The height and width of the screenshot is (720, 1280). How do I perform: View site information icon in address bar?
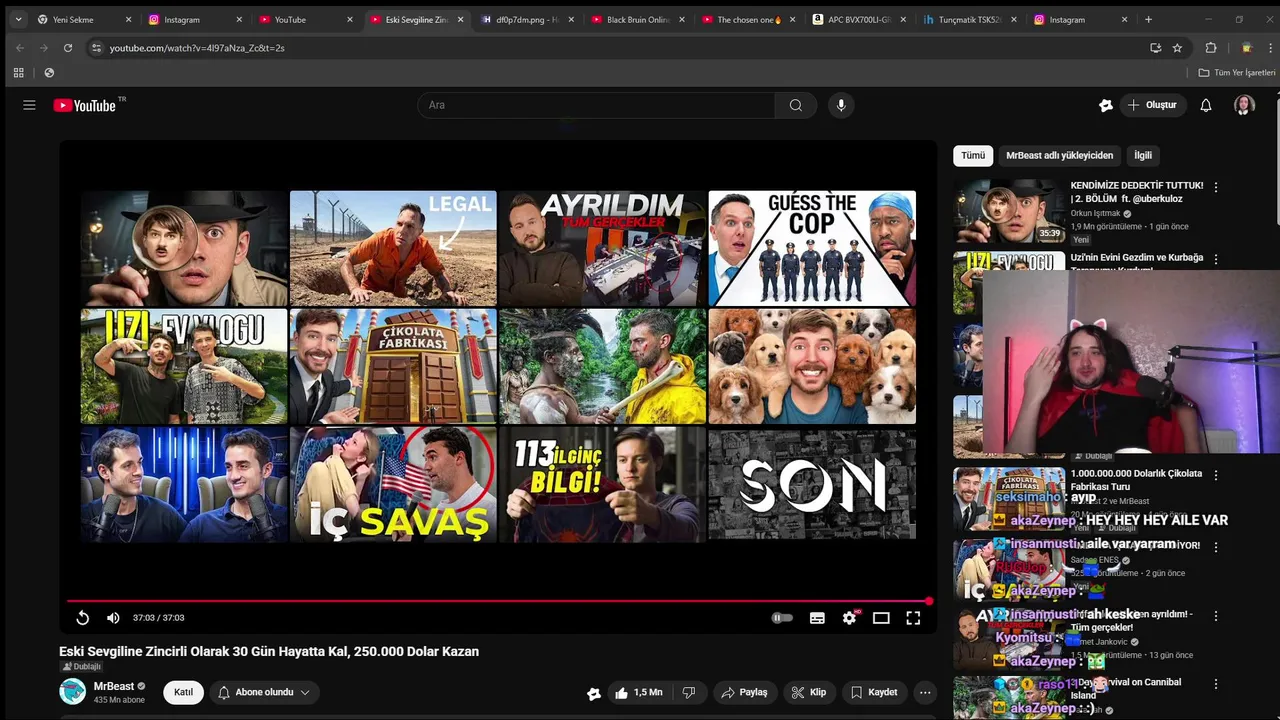click(96, 47)
